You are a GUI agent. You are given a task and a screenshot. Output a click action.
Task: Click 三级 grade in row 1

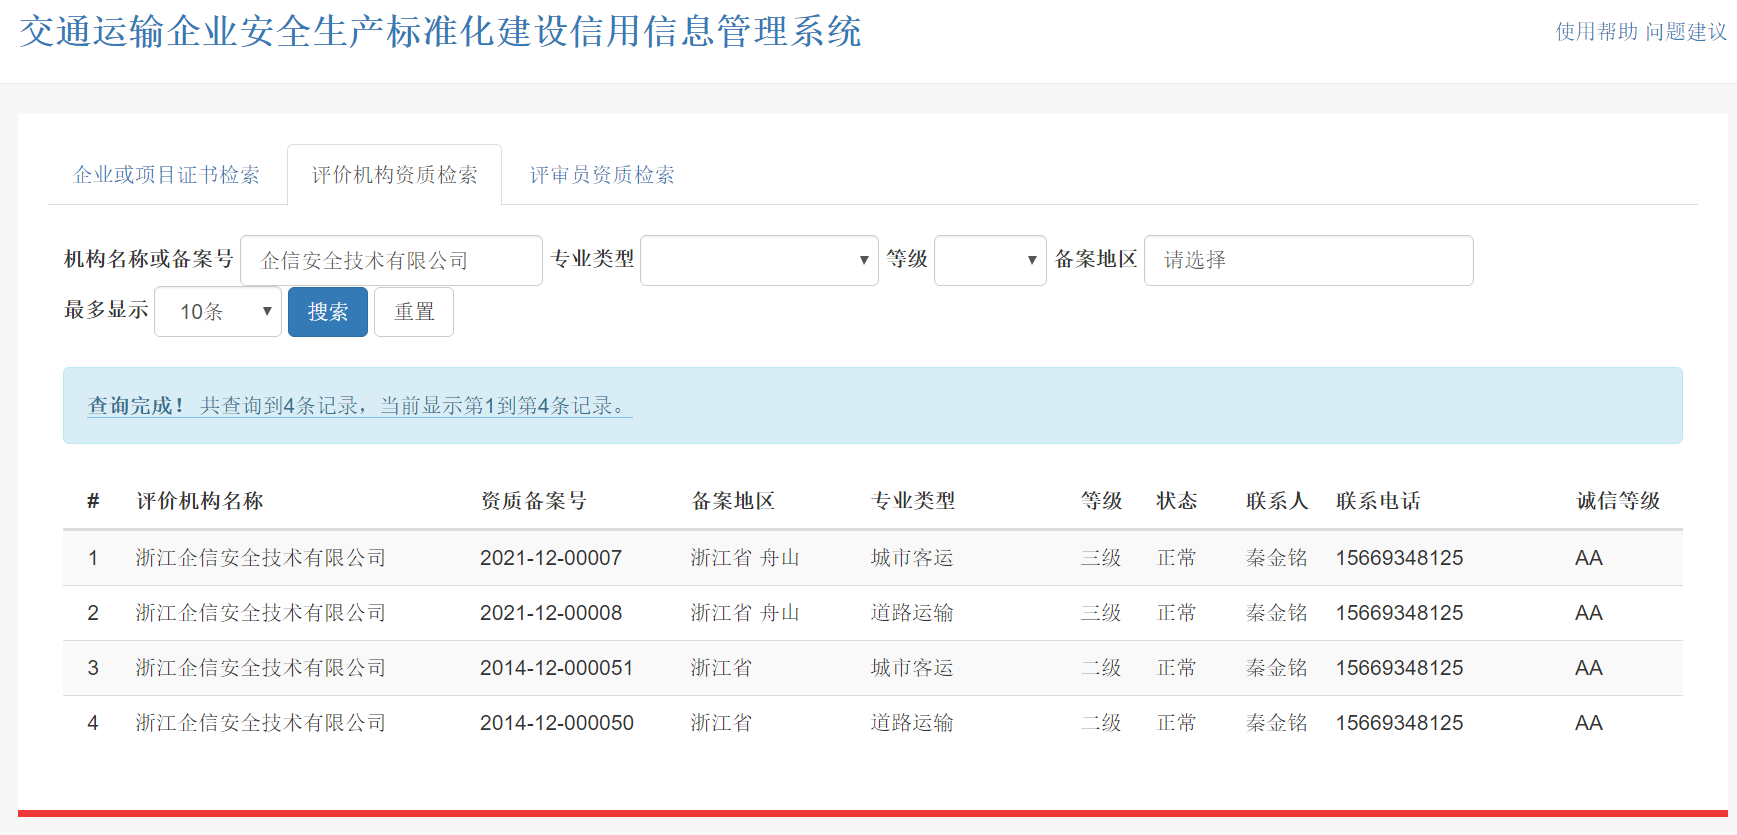coord(1101,558)
